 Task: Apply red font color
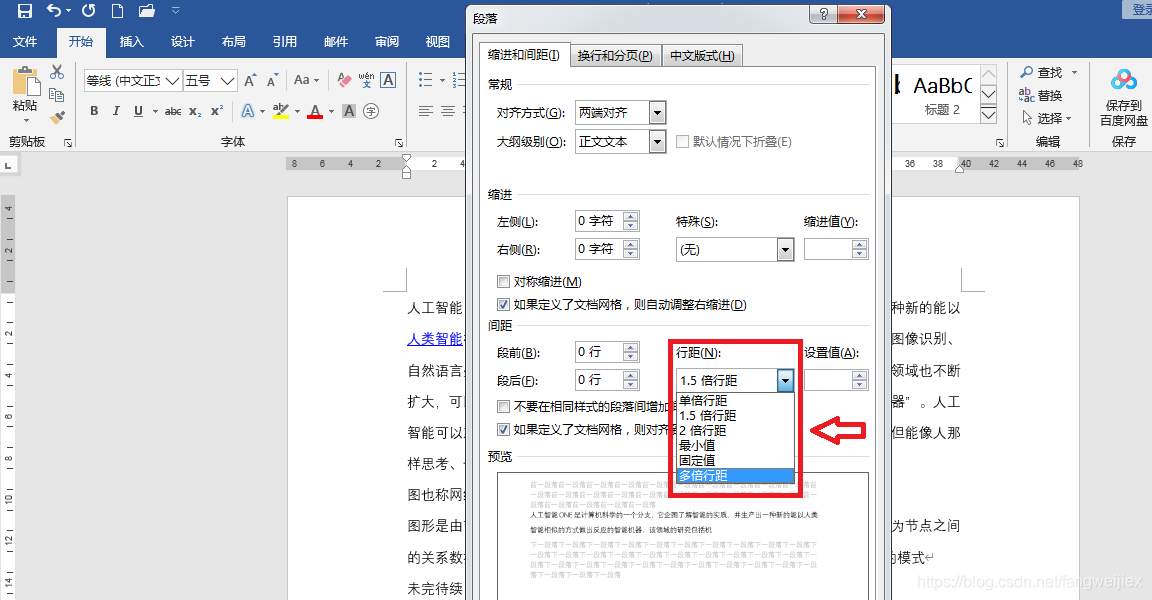pyautogui.click(x=315, y=111)
